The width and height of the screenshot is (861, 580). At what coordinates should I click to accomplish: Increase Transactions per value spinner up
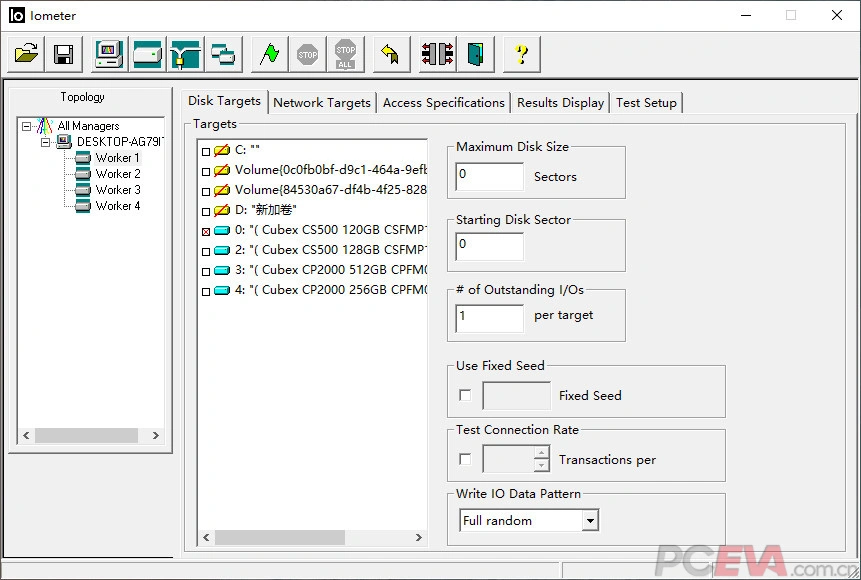[541, 453]
